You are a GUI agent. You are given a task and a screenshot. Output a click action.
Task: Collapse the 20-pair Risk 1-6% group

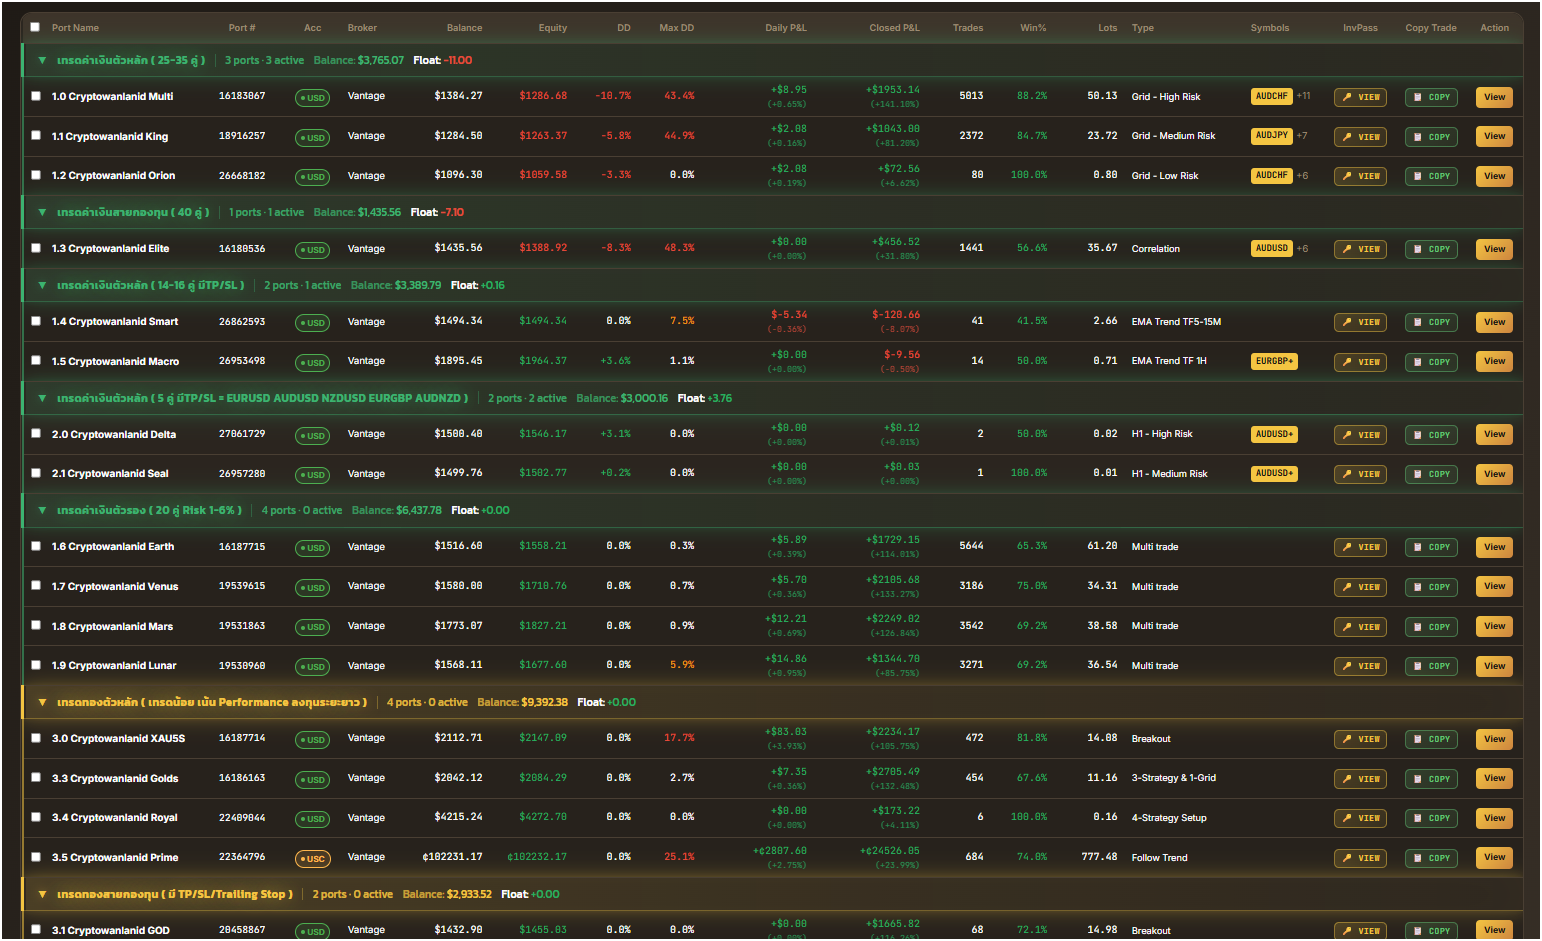(42, 511)
